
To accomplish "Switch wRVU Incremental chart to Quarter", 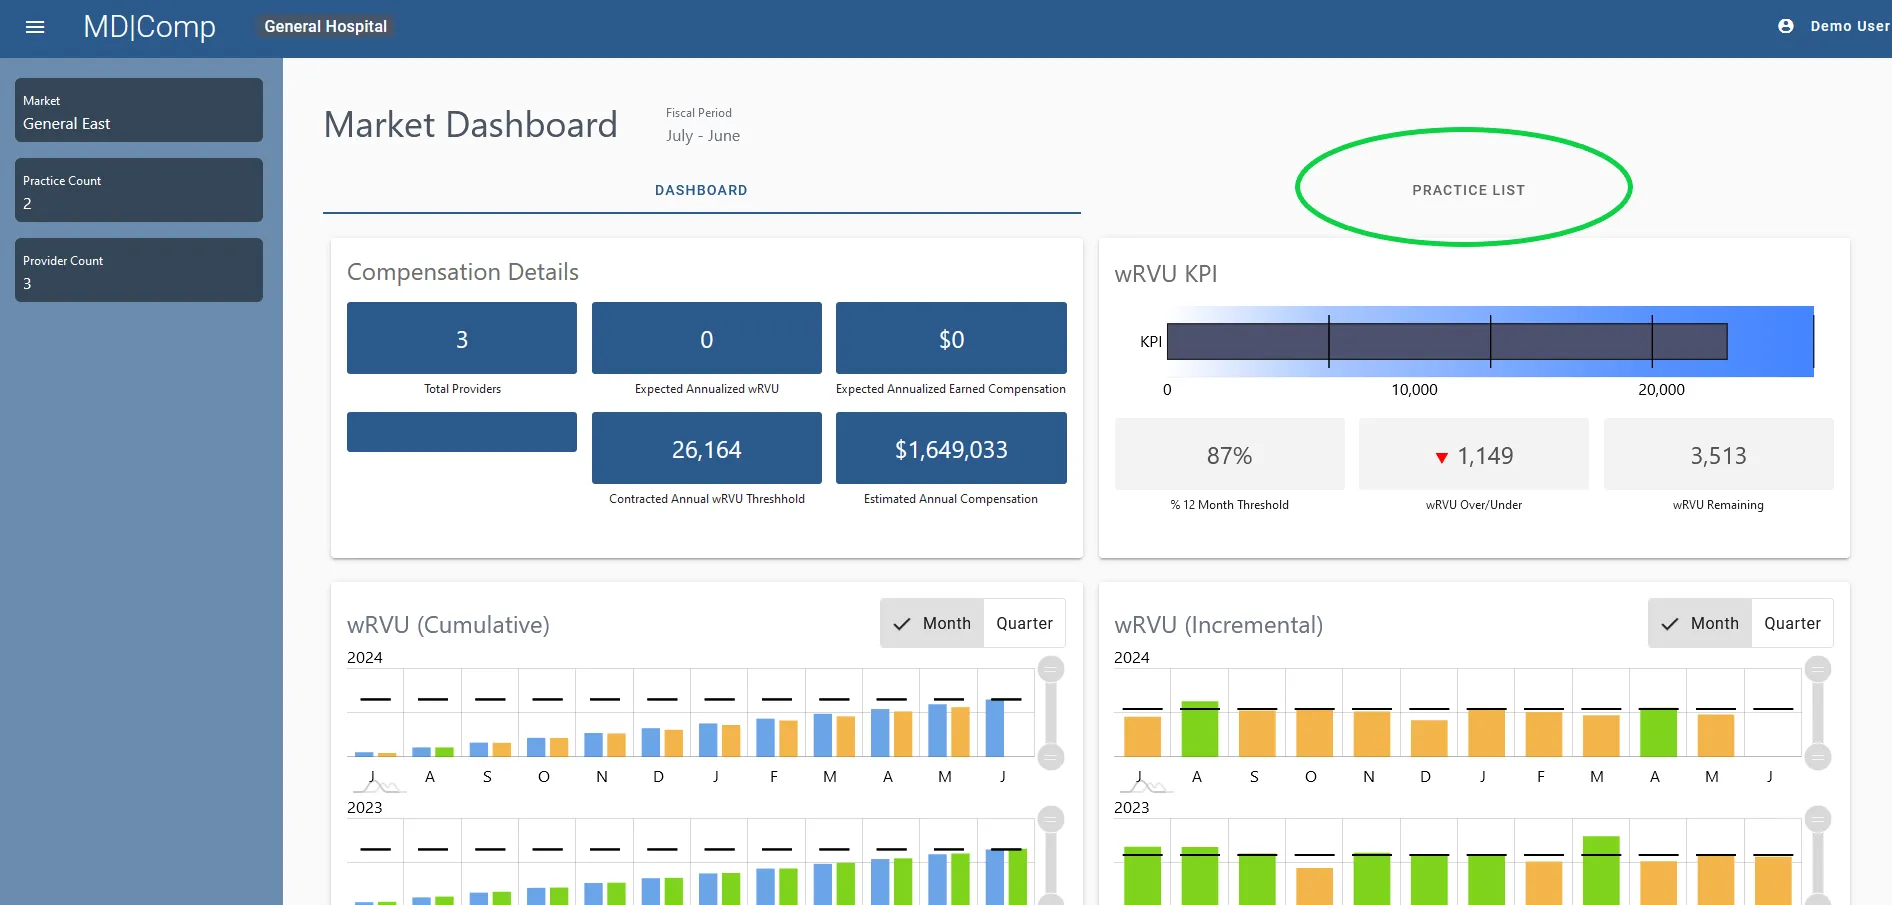I will click(x=1792, y=623).
